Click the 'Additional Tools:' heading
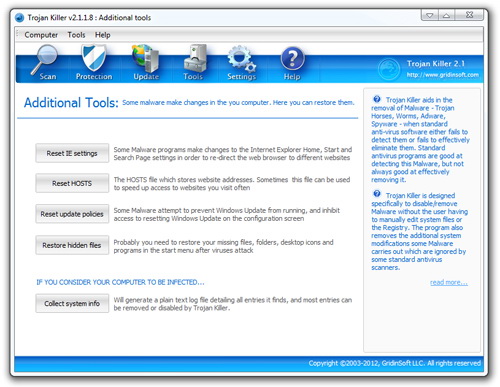This screenshot has width=500, height=387. (x=71, y=102)
